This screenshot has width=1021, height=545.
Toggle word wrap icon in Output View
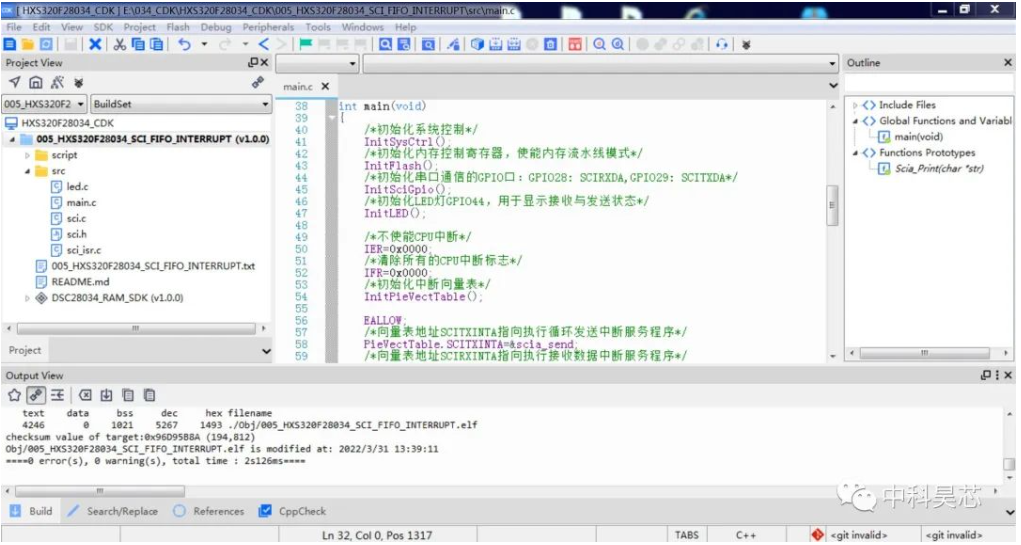[x=57, y=395]
